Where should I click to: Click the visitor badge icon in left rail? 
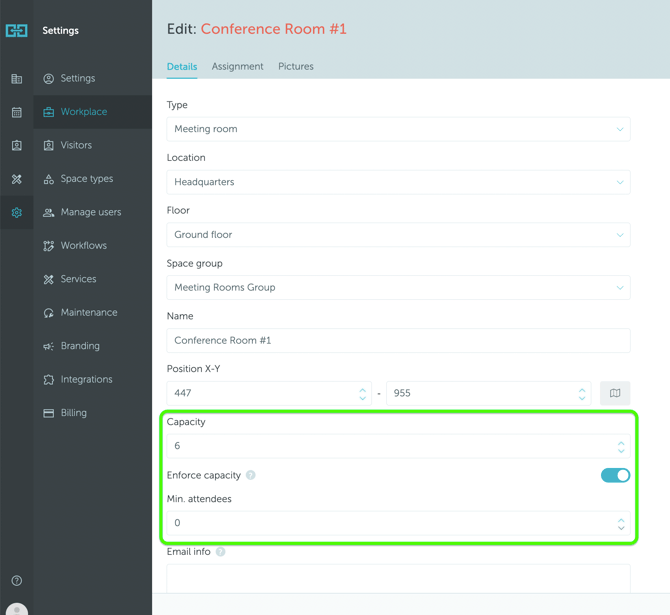pos(17,145)
